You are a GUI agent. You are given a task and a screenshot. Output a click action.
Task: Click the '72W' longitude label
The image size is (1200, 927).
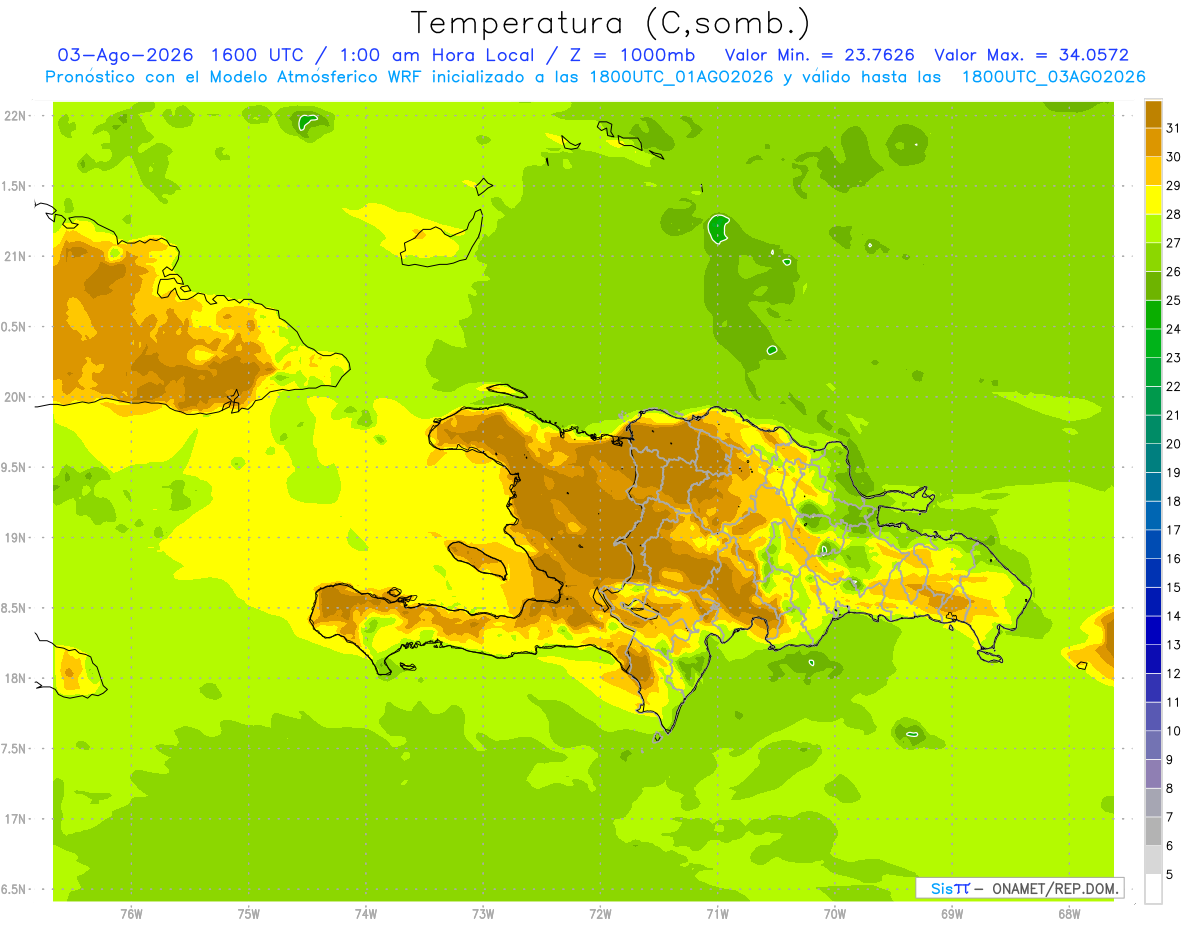tap(600, 914)
